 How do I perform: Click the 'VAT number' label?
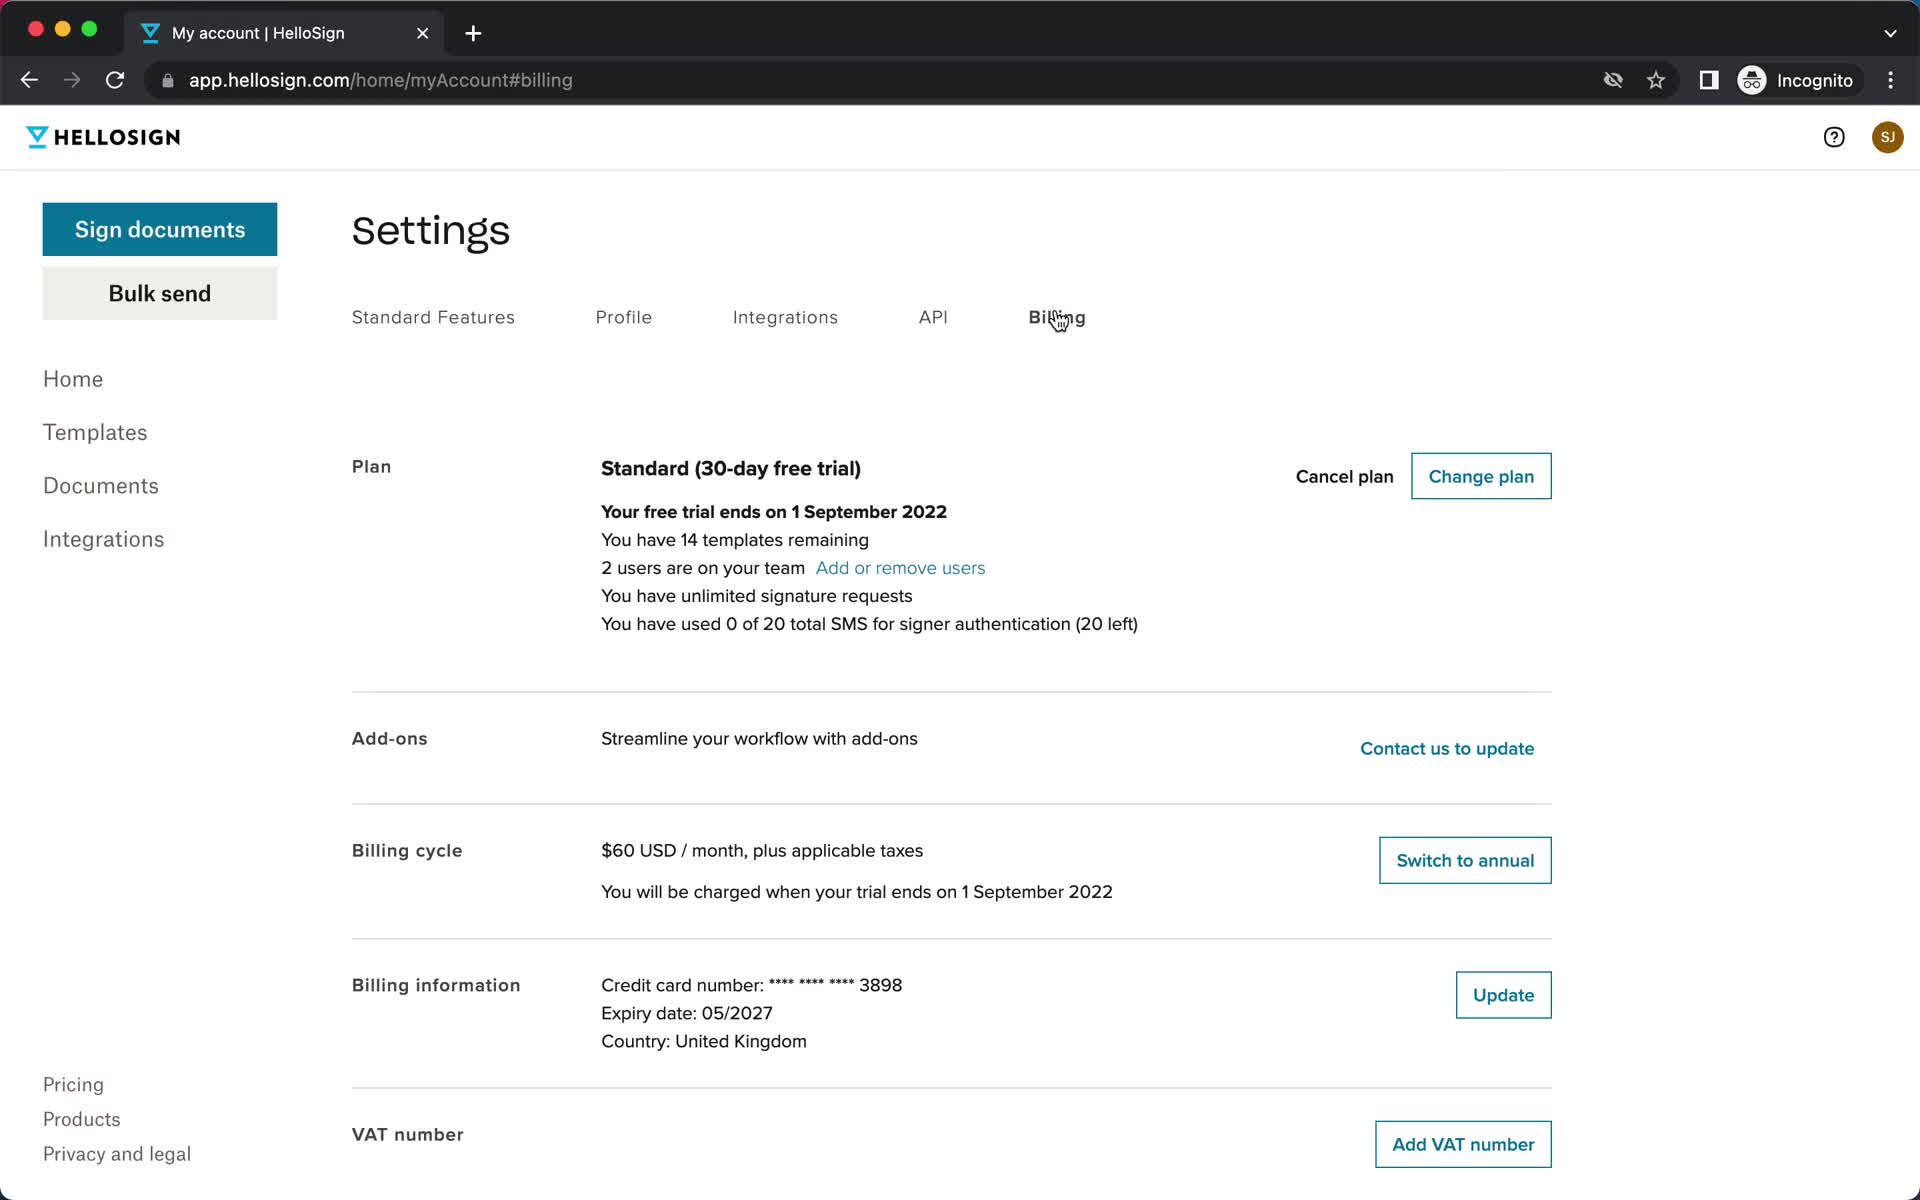click(x=408, y=1135)
